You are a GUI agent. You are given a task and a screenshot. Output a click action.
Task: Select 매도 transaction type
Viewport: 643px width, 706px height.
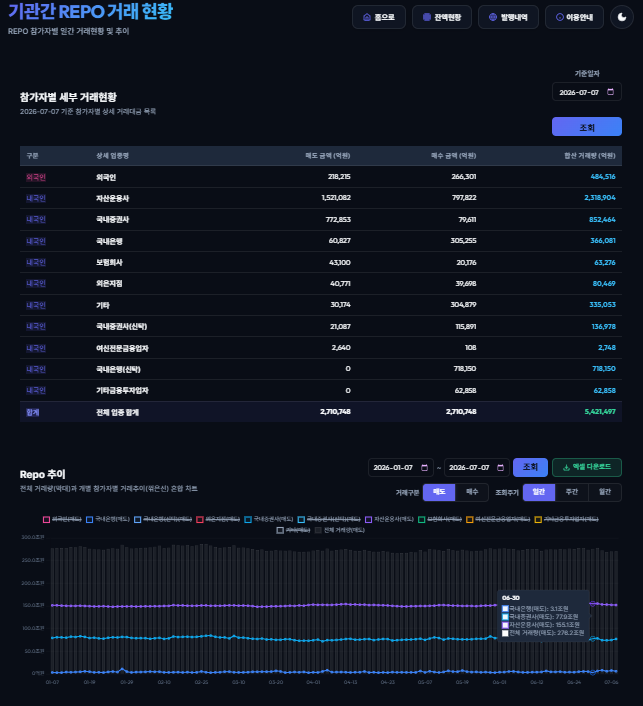pyautogui.click(x=439, y=492)
